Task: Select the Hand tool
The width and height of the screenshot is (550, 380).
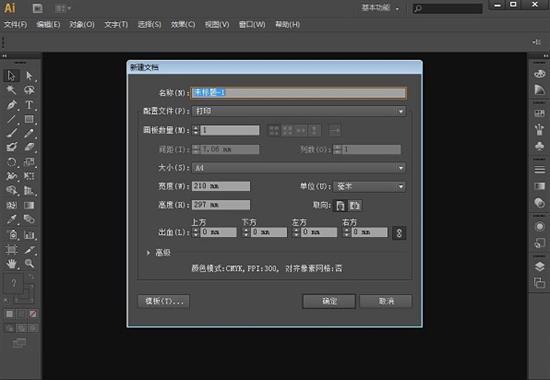Action: tap(11, 264)
